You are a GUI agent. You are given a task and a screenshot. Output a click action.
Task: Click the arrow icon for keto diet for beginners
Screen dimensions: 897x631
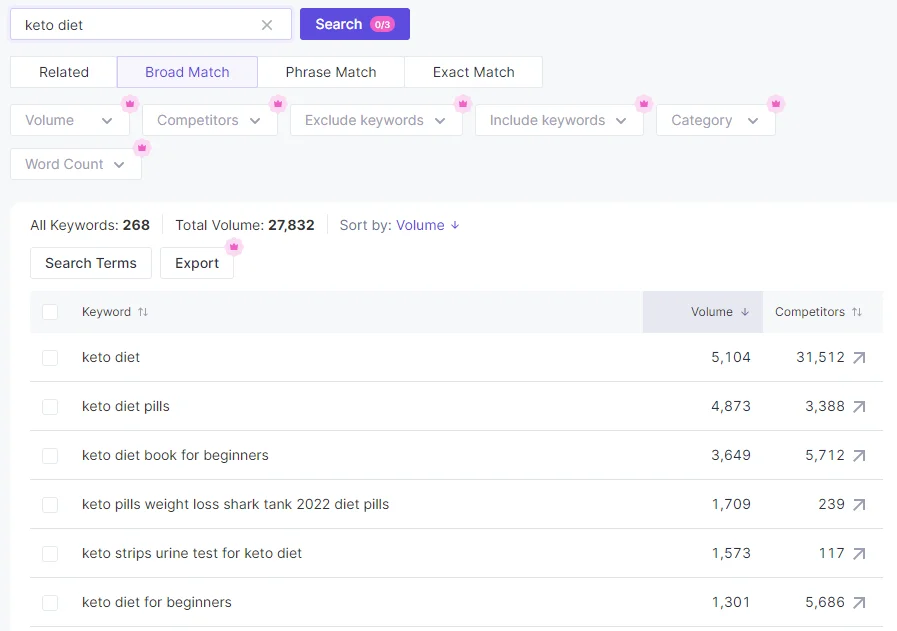point(859,603)
